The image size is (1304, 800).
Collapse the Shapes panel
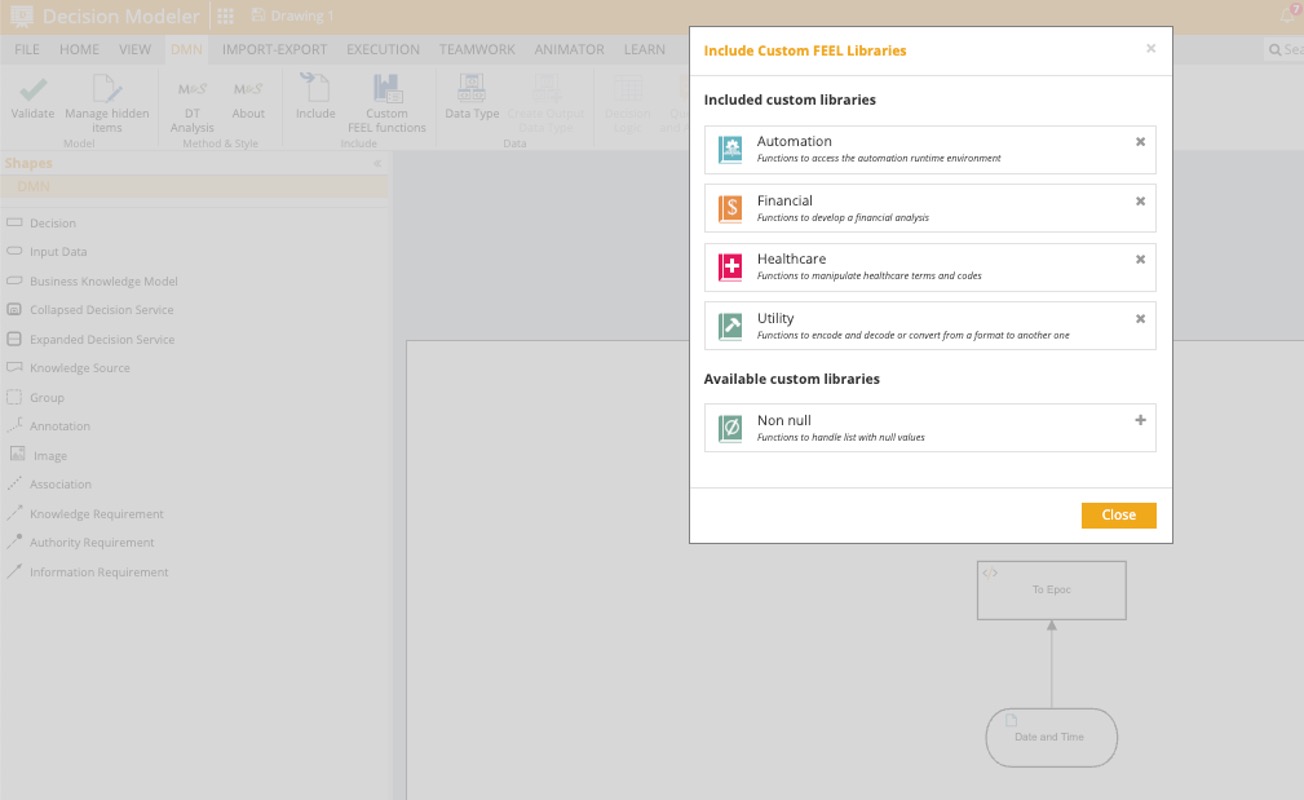pos(377,164)
